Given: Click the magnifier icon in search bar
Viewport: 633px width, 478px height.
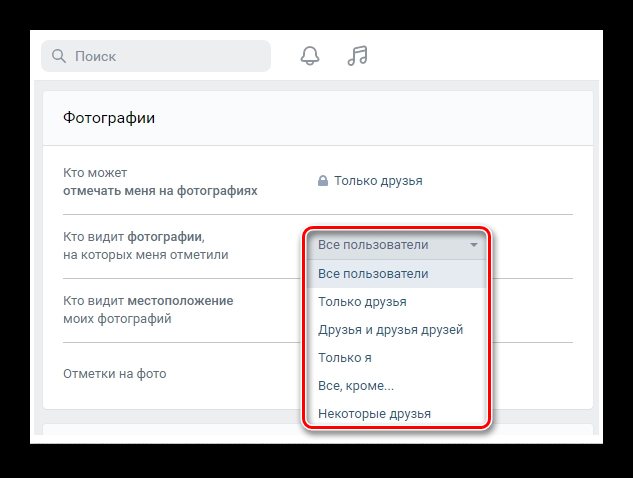Looking at the screenshot, I should click(59, 56).
